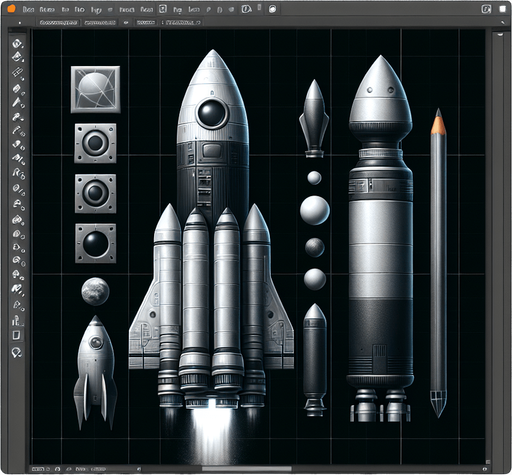Select the largest white sphere
The image size is (512, 475).
coord(315,210)
